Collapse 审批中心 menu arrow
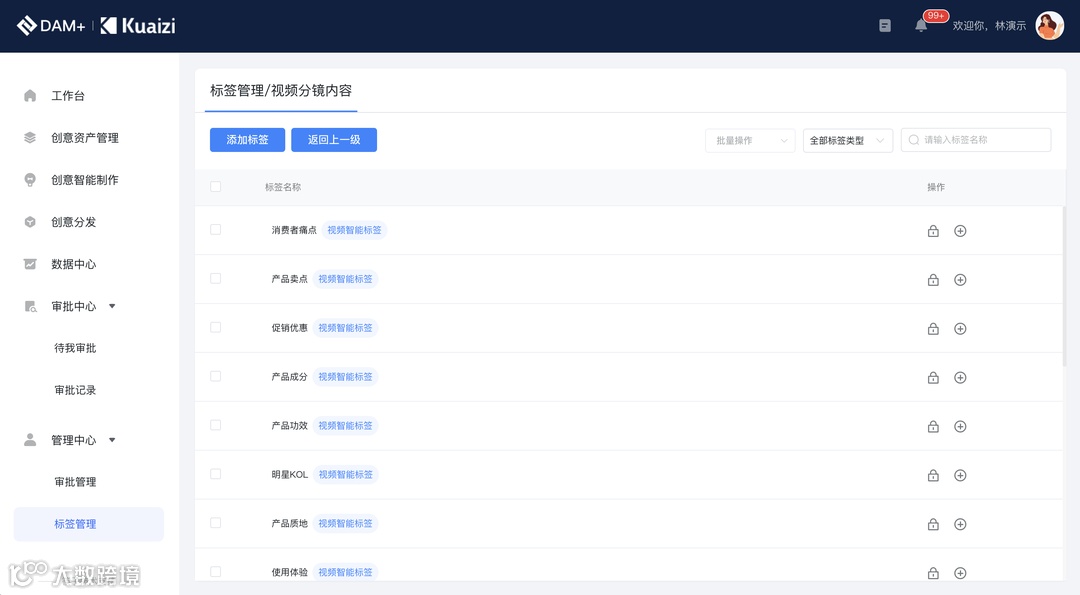Viewport: 1080px width, 595px height. point(112,306)
